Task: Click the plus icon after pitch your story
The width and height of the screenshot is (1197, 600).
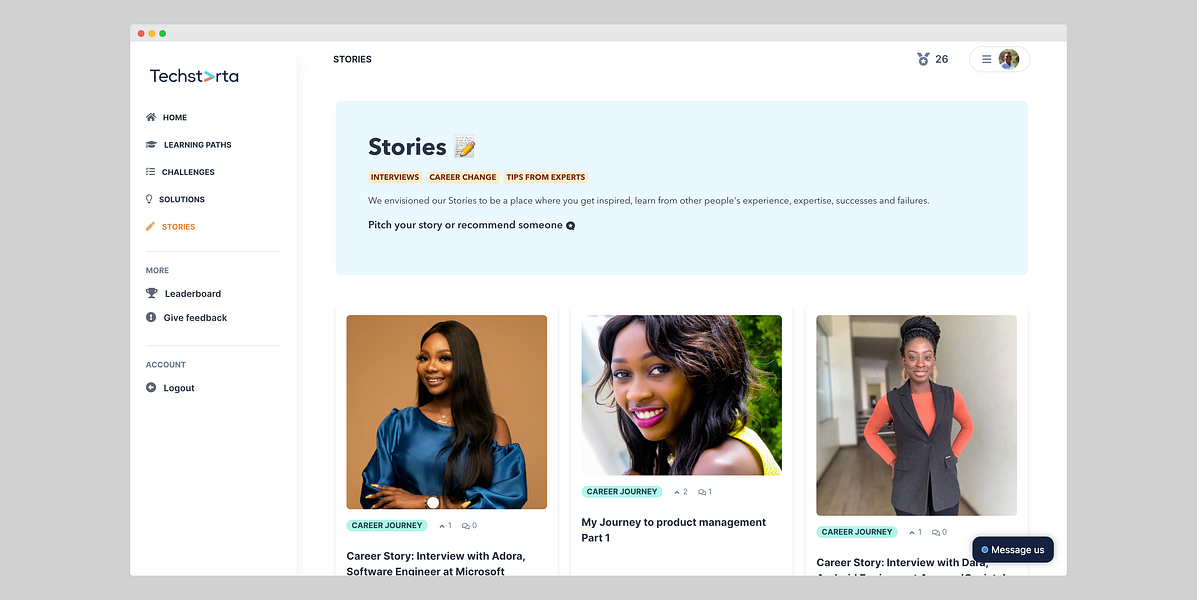Action: pos(570,225)
